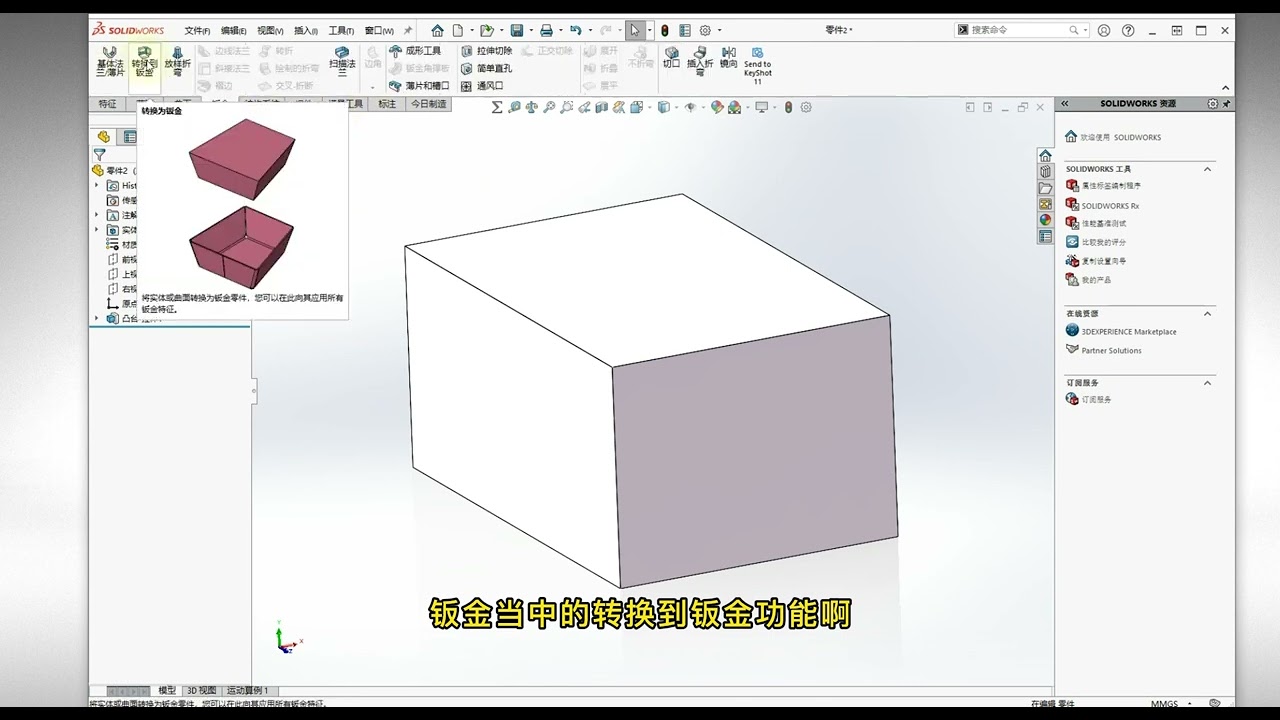
Task: Click the MMGS unit system in status bar
Action: pos(1164,703)
